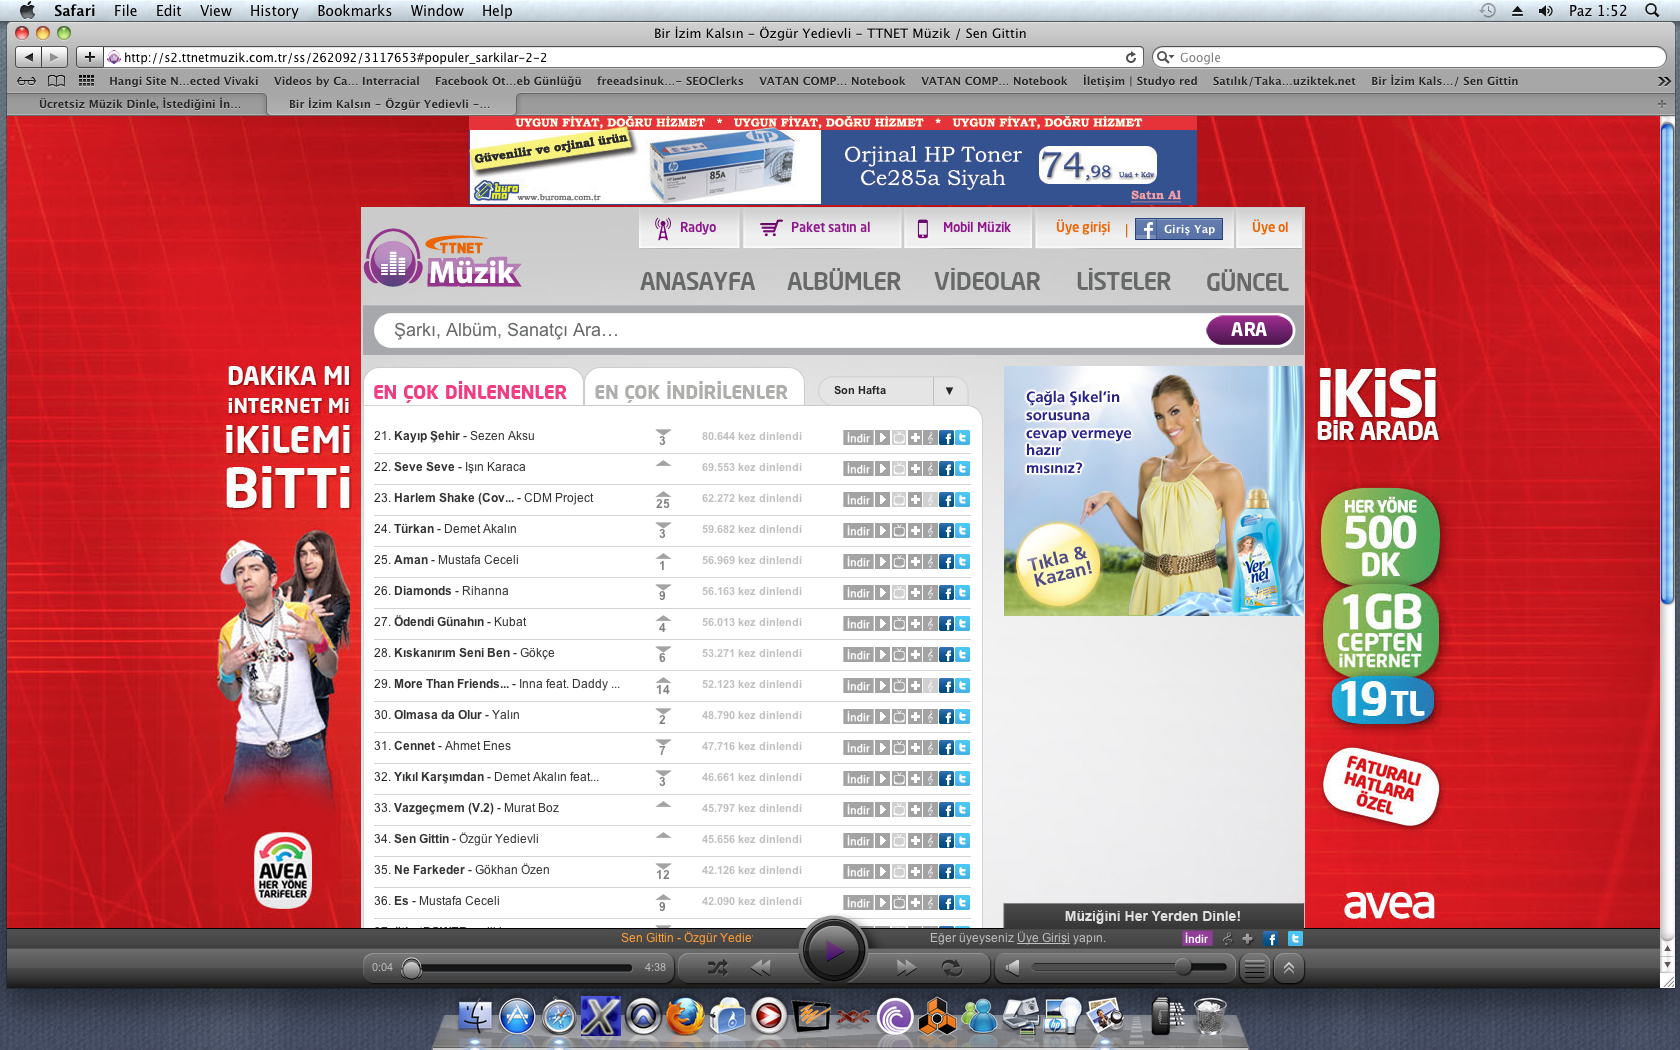Open Spotlight search in menu bar
Image resolution: width=1680 pixels, height=1050 pixels.
coord(1652,11)
